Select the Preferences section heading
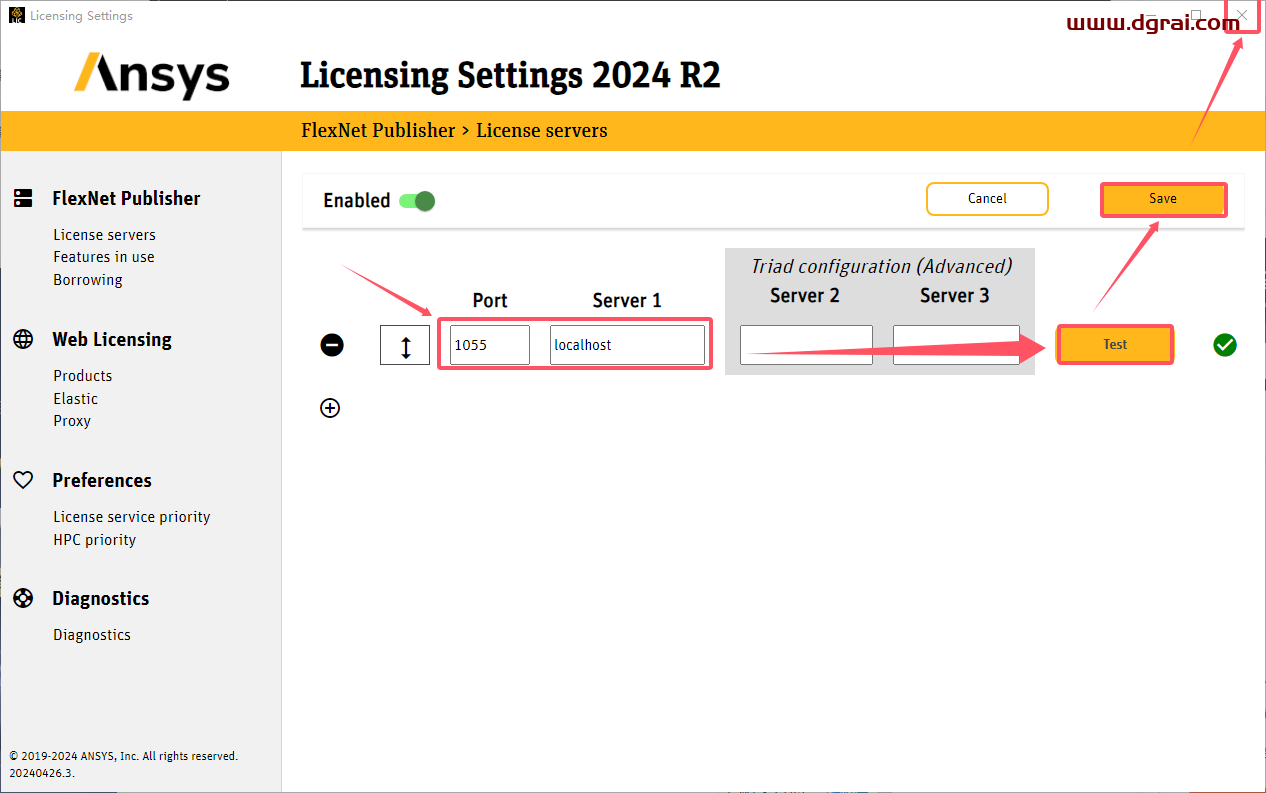The height and width of the screenshot is (793, 1266). 102,480
